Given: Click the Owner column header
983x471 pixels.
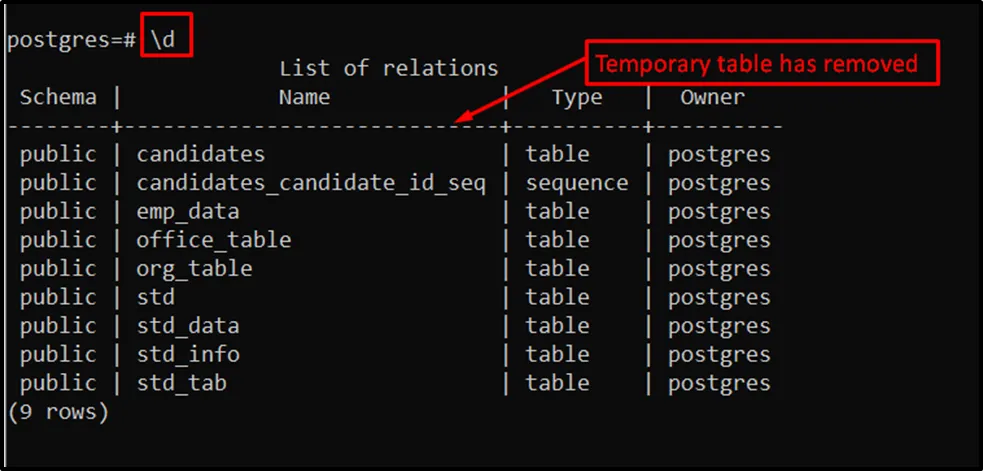Looking at the screenshot, I should pos(712,97).
